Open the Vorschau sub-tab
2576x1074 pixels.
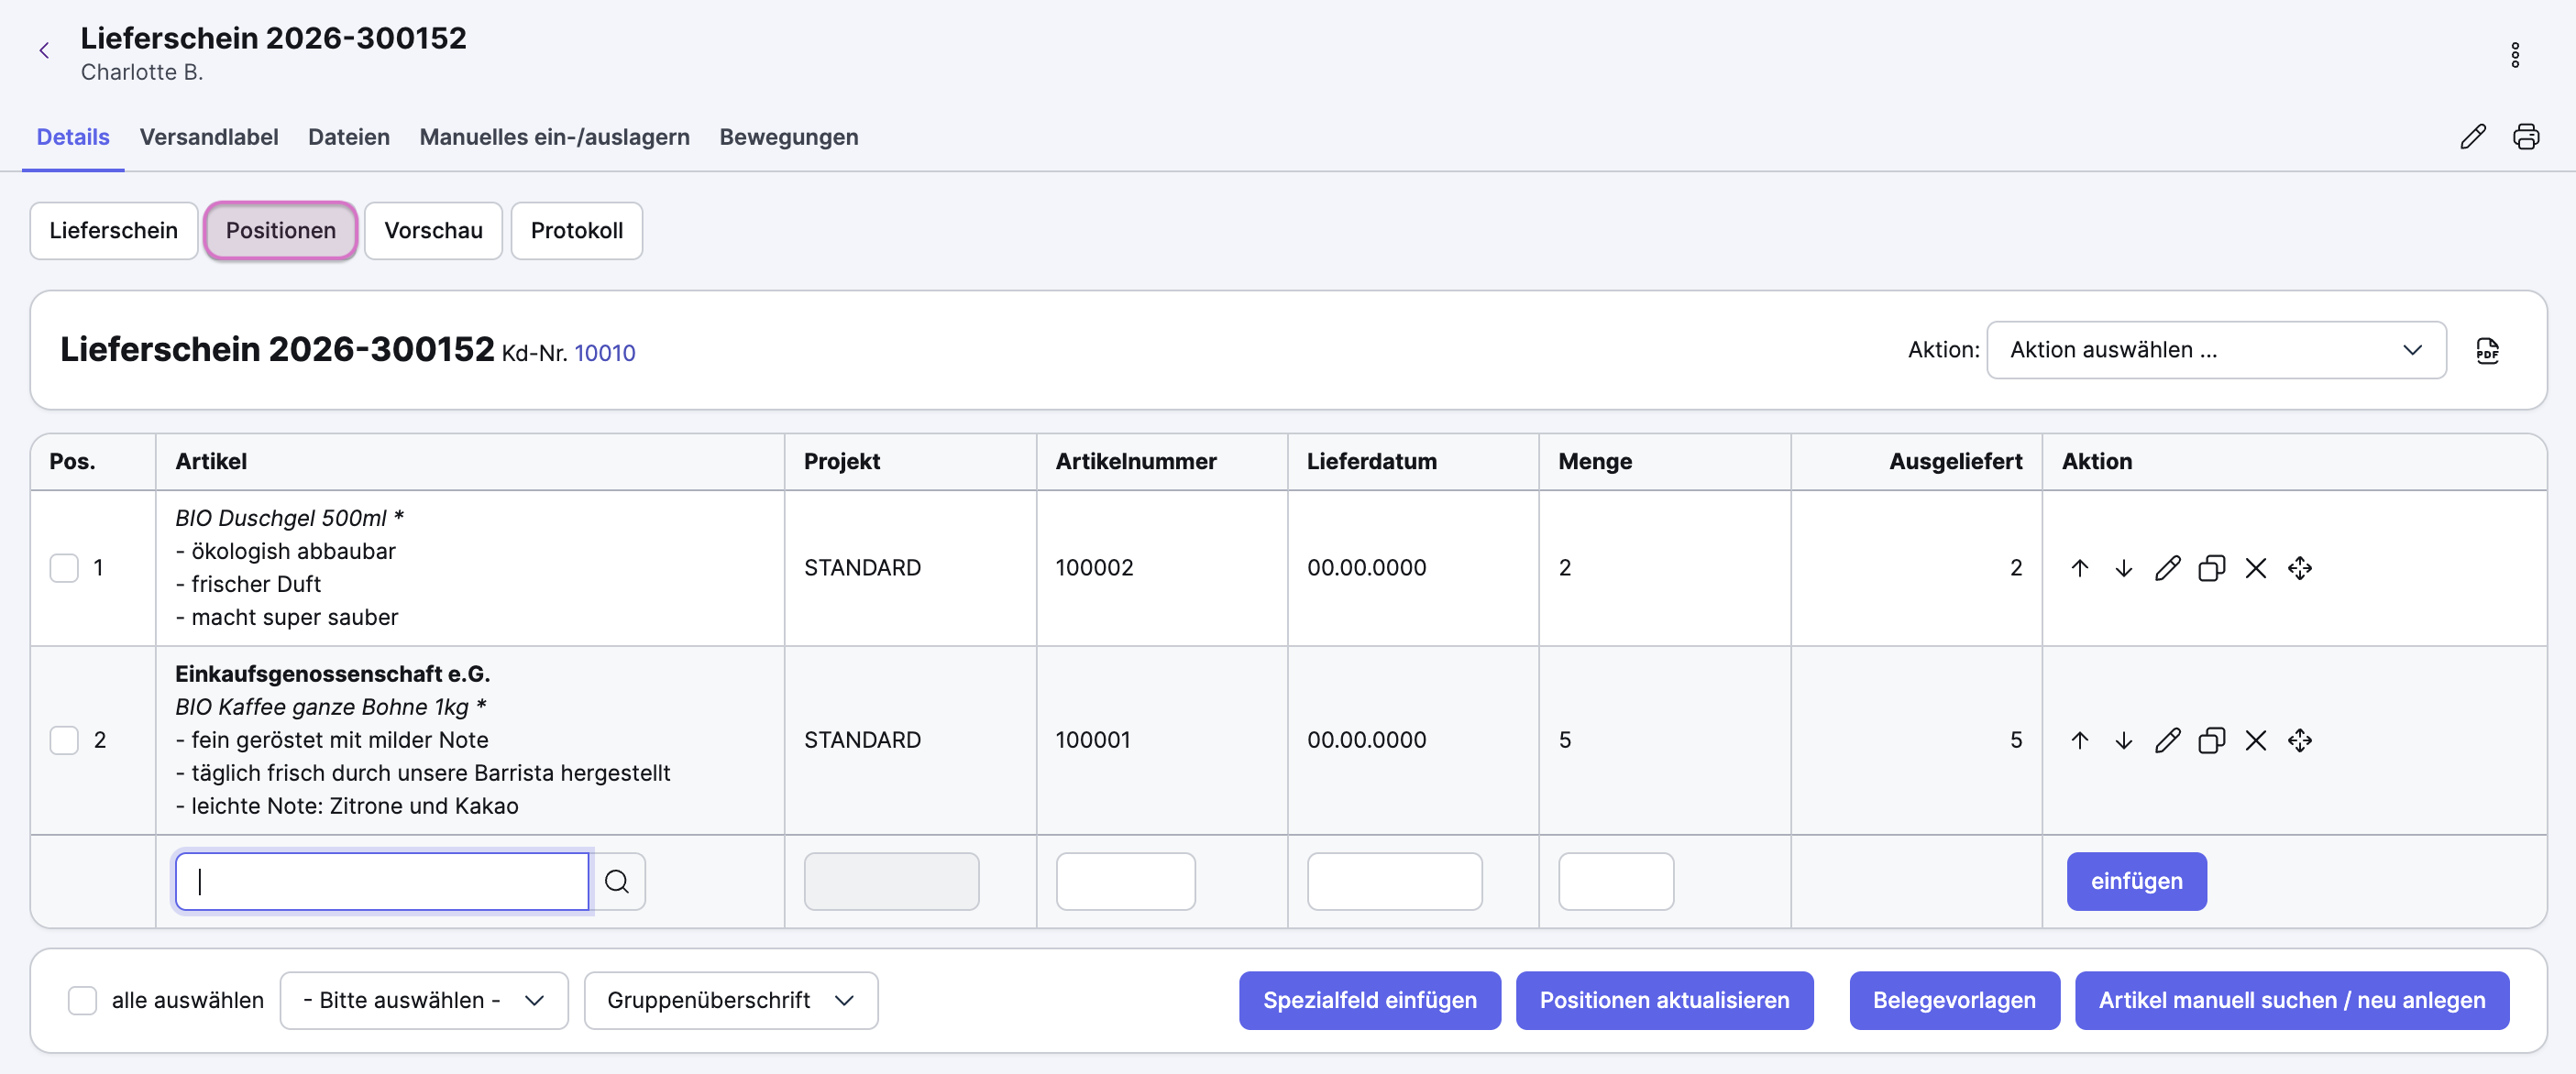[433, 231]
